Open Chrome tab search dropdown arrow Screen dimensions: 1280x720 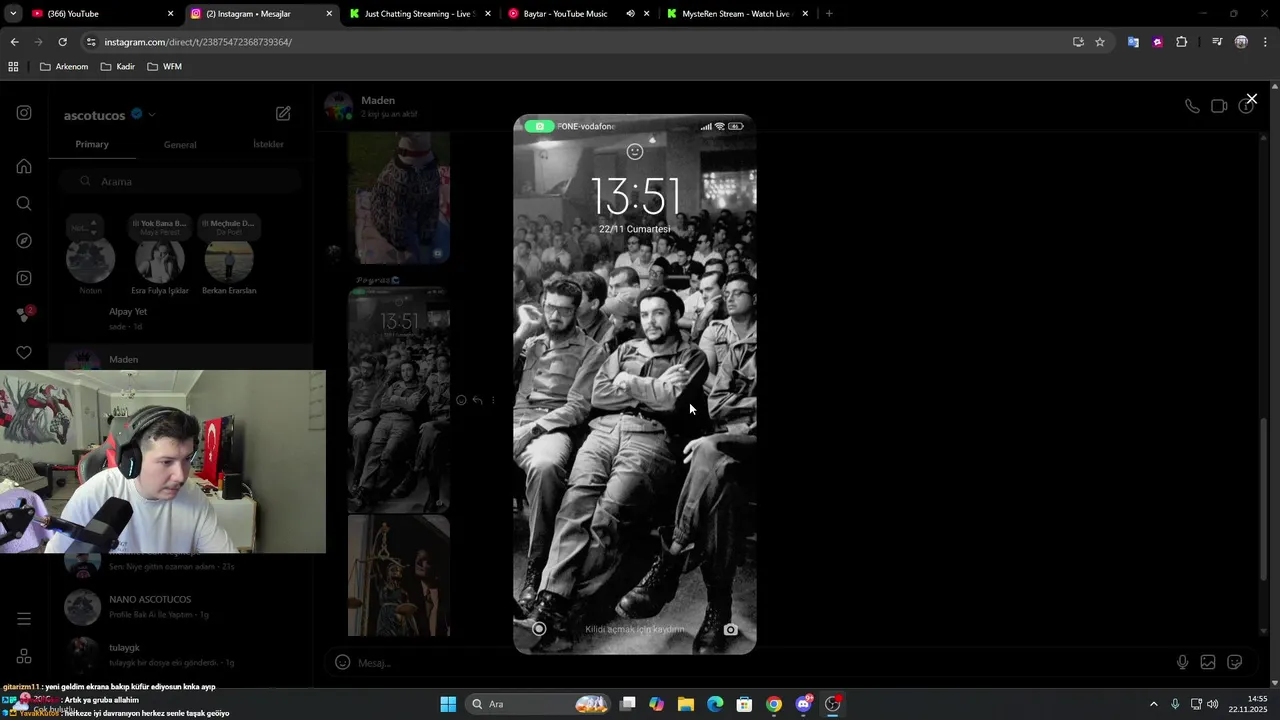coord(12,14)
